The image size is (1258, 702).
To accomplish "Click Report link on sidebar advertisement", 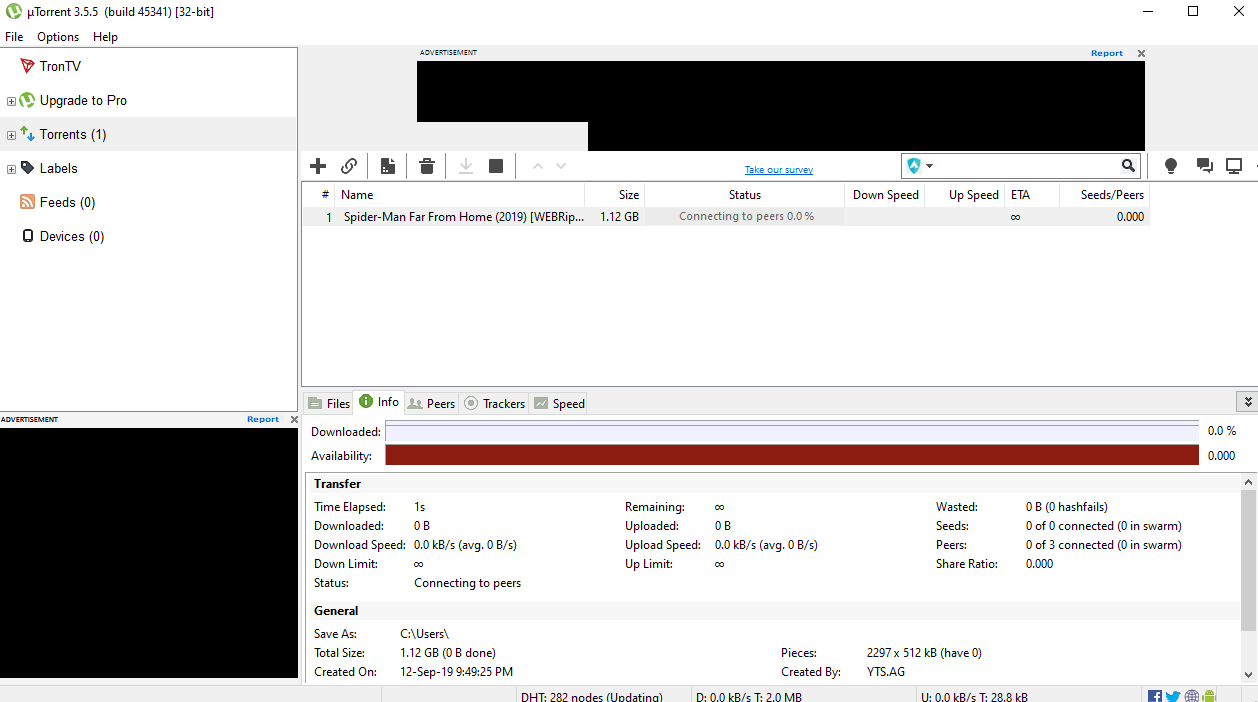I will [263, 419].
